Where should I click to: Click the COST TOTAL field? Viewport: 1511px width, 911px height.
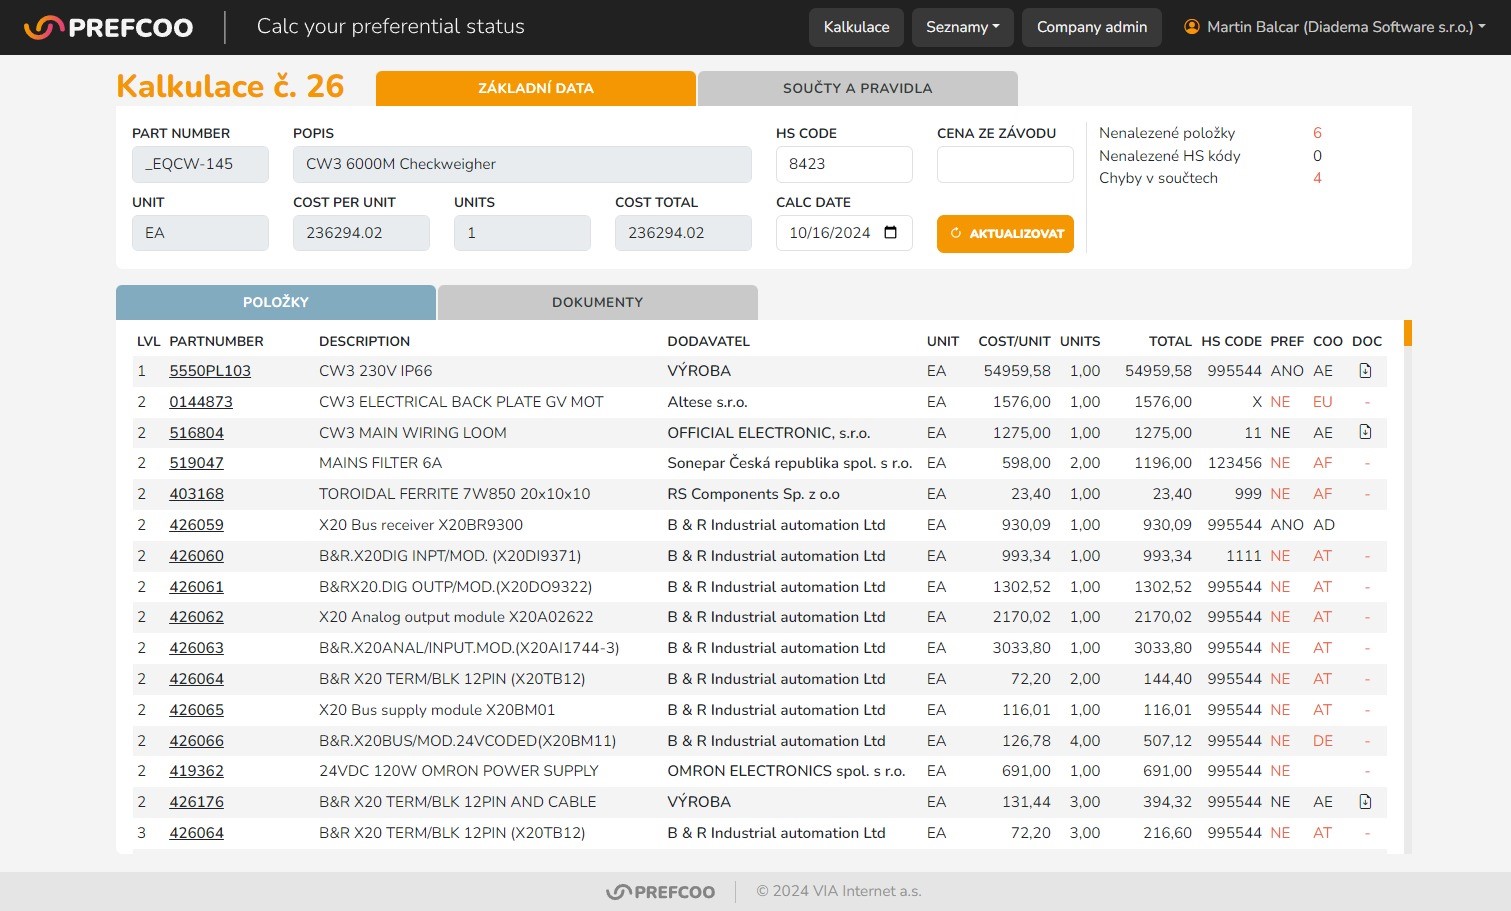pos(683,233)
